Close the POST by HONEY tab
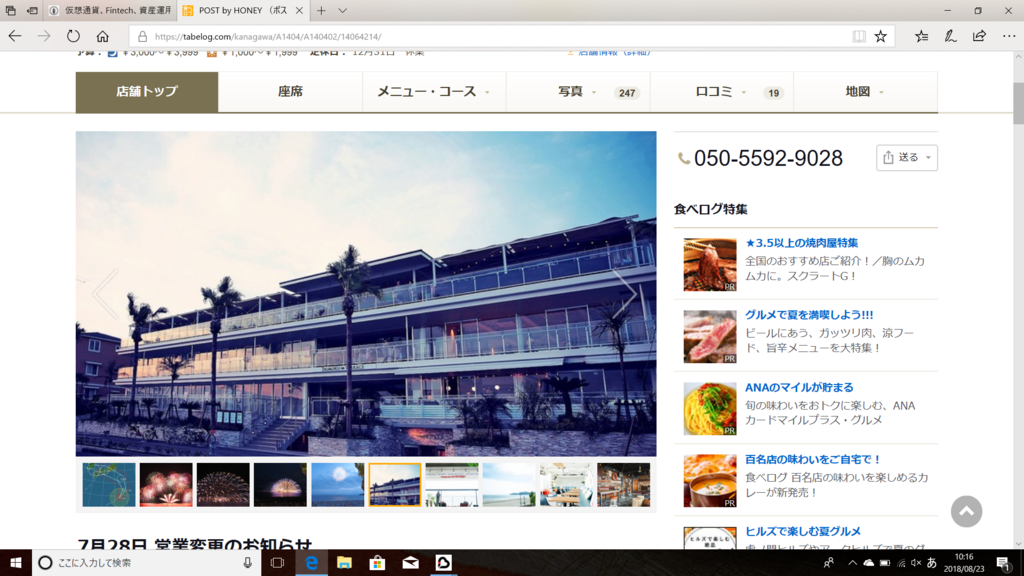This screenshot has width=1024, height=576. 299,10
